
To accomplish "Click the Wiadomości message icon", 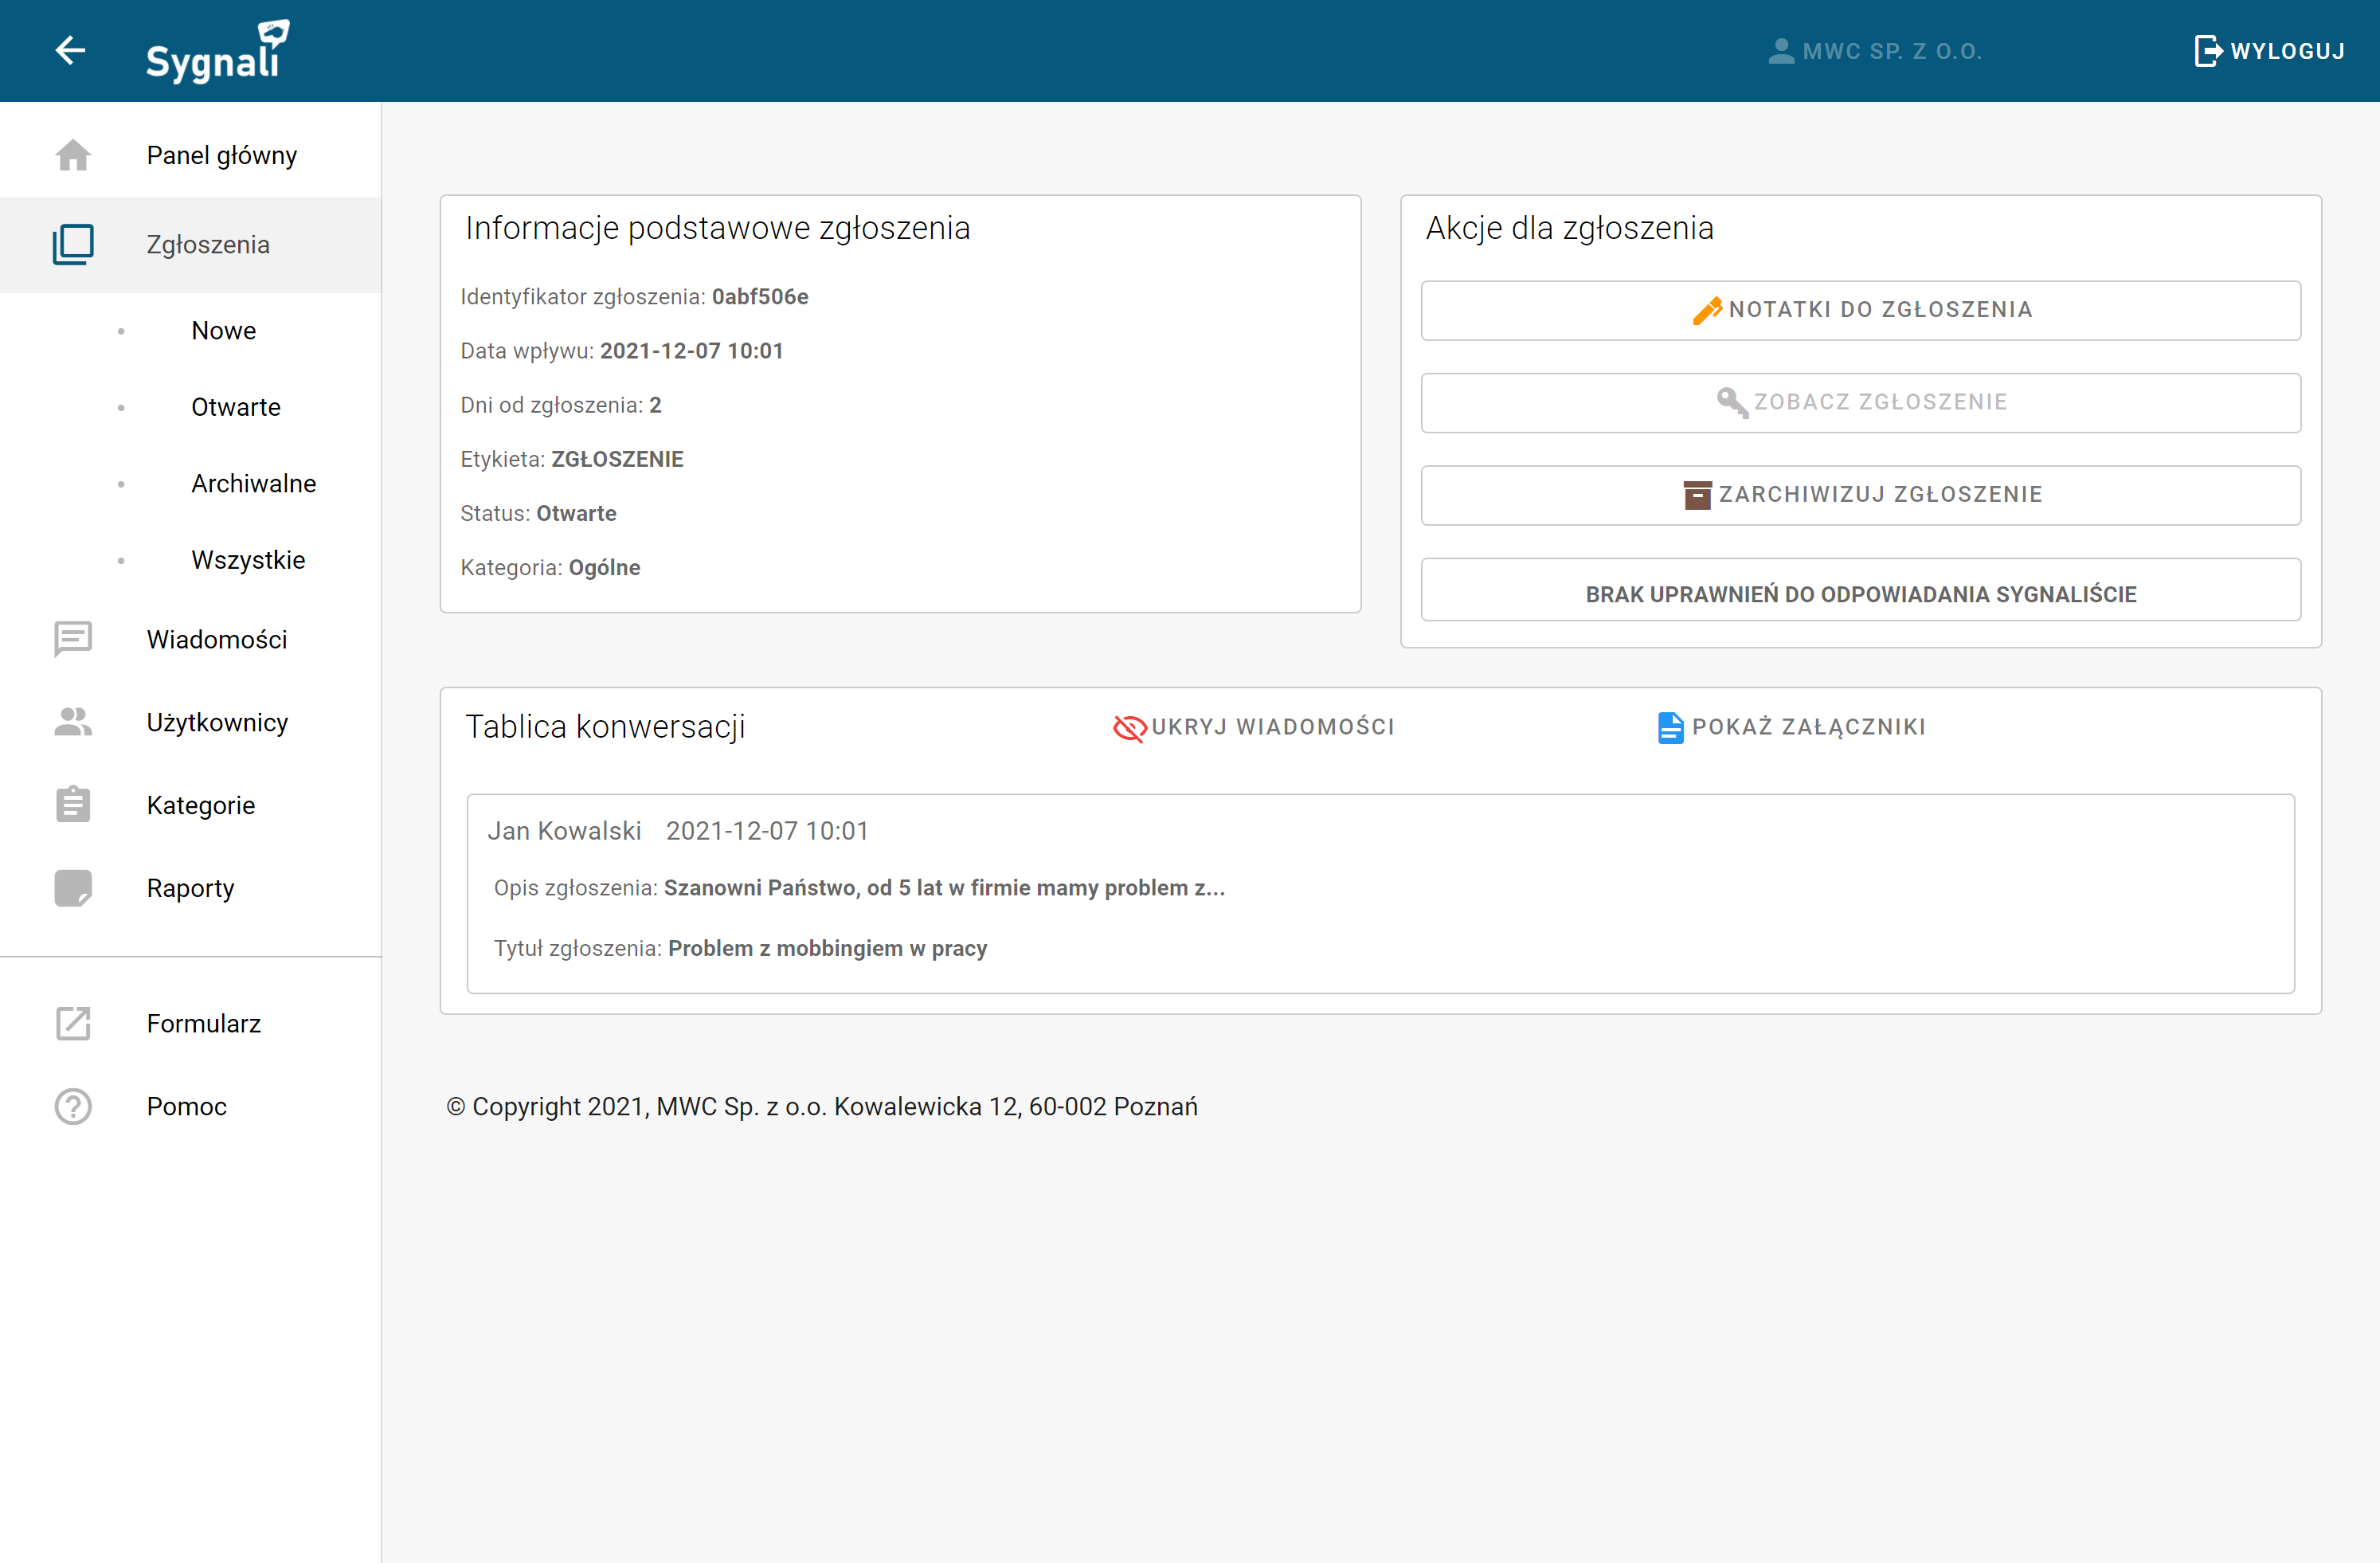I will pyautogui.click(x=73, y=639).
